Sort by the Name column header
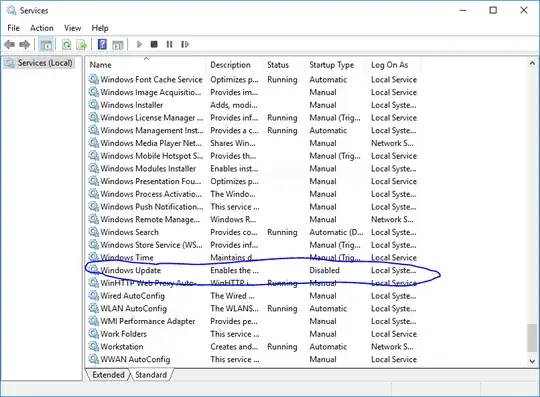 click(x=146, y=65)
